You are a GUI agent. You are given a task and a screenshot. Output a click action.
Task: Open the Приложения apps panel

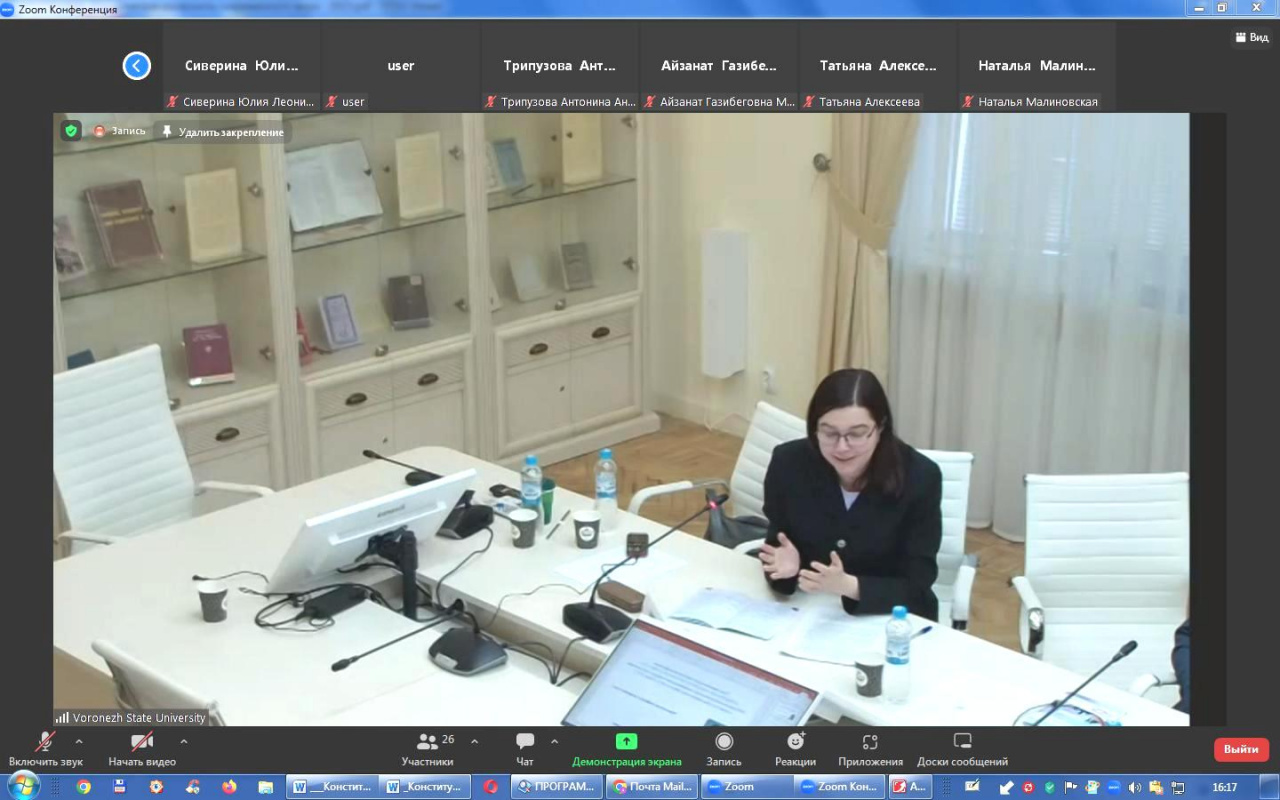tap(870, 742)
